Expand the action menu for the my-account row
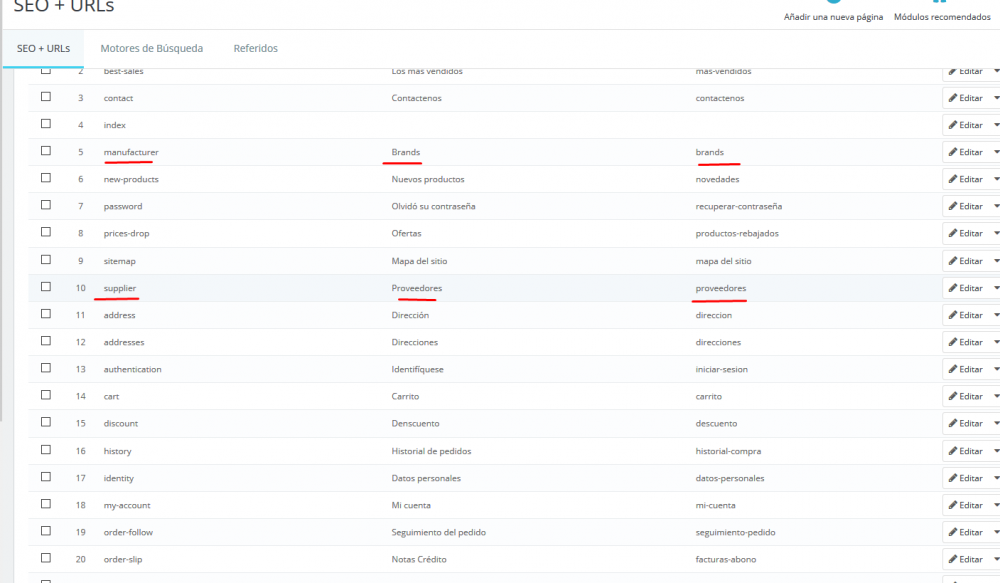Image resolution: width=1000 pixels, height=583 pixels. 996,505
